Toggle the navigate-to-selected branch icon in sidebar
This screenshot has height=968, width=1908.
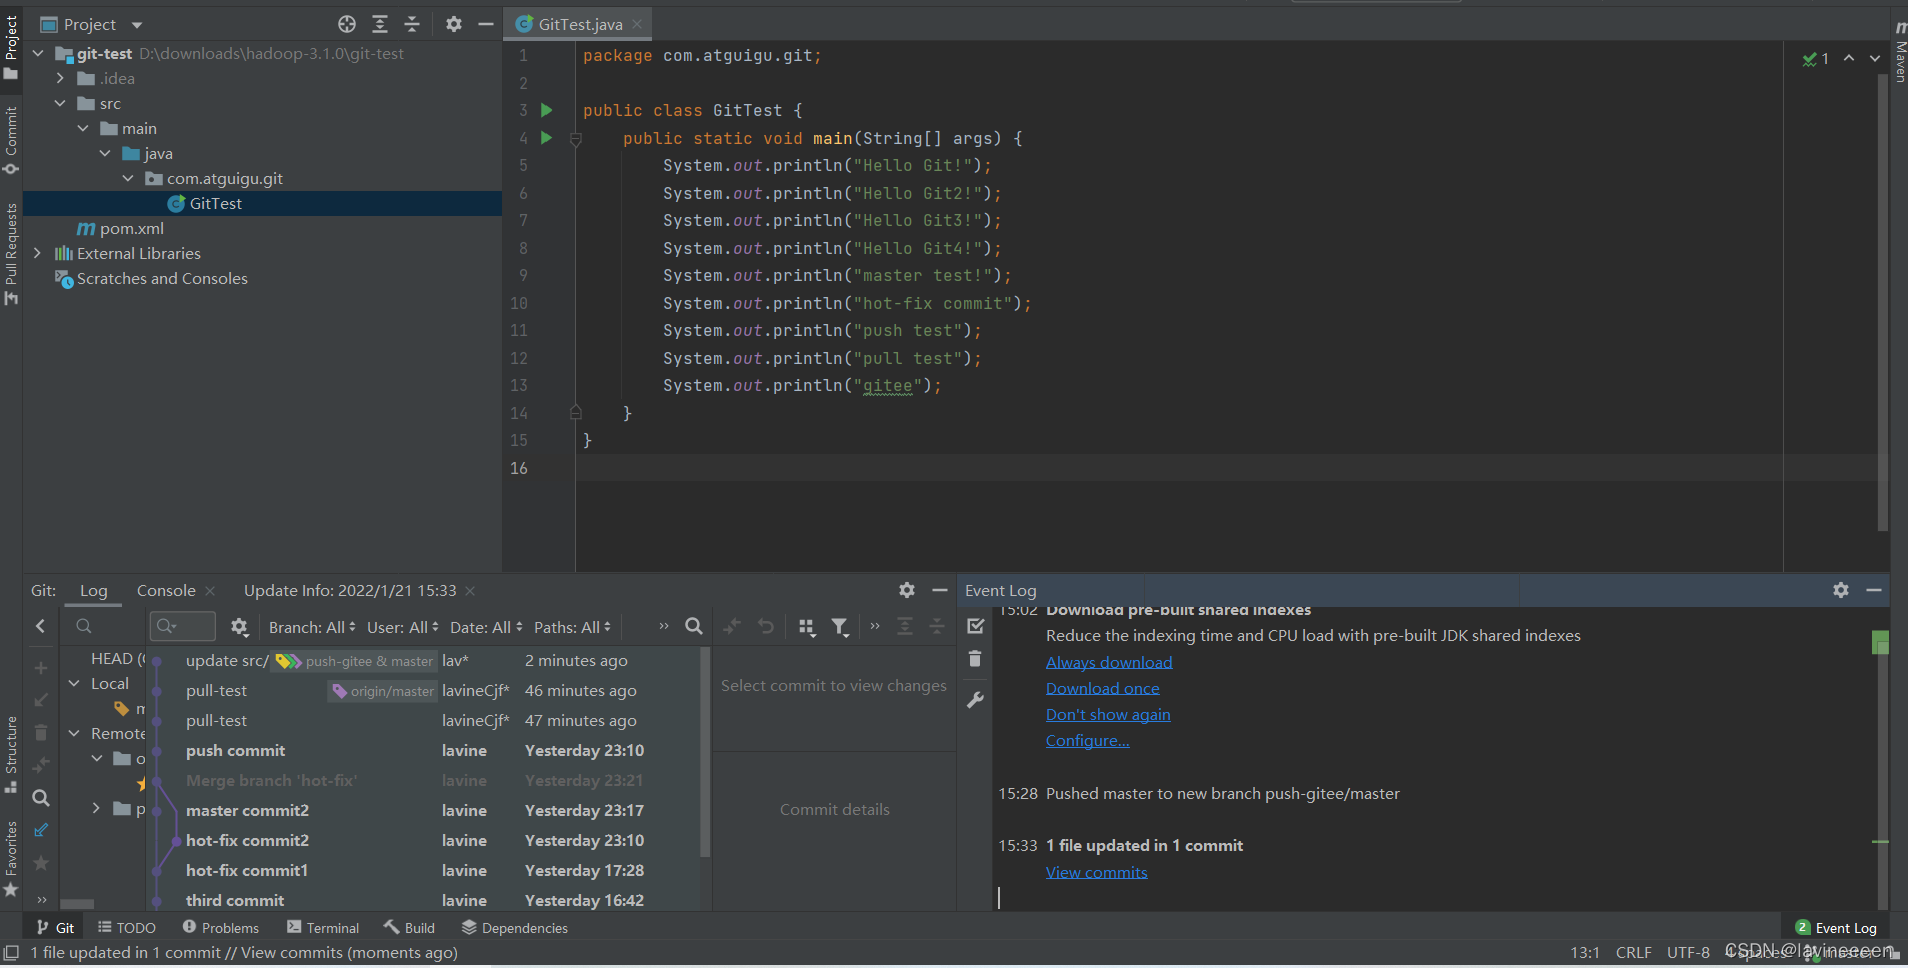pos(41,830)
